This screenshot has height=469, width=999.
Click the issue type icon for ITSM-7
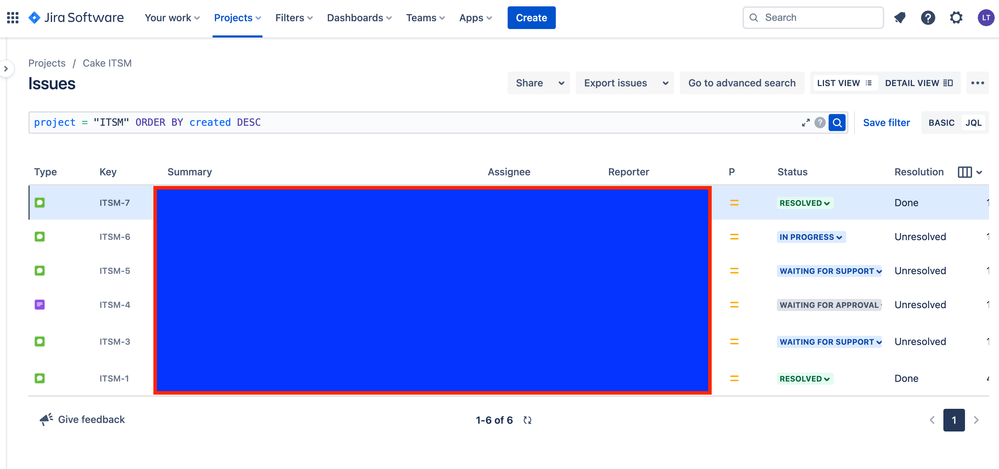40,203
